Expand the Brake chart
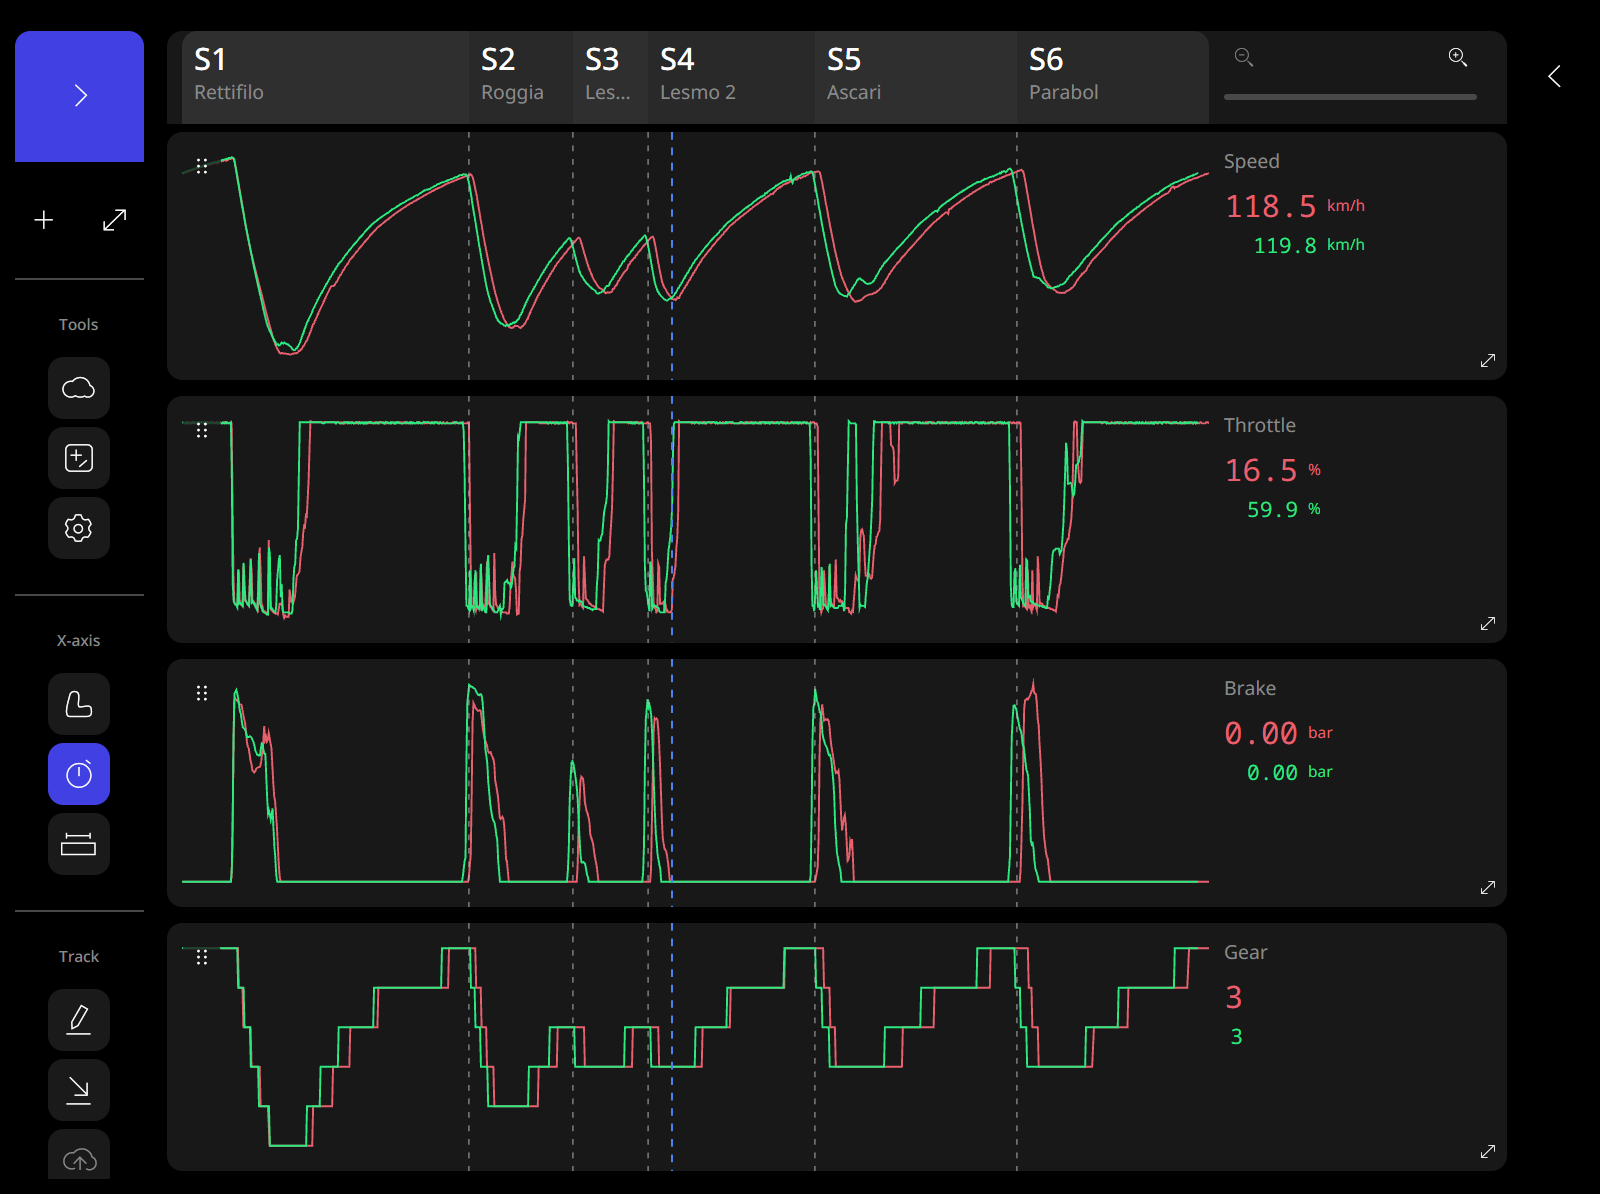The image size is (1600, 1194). (1488, 887)
